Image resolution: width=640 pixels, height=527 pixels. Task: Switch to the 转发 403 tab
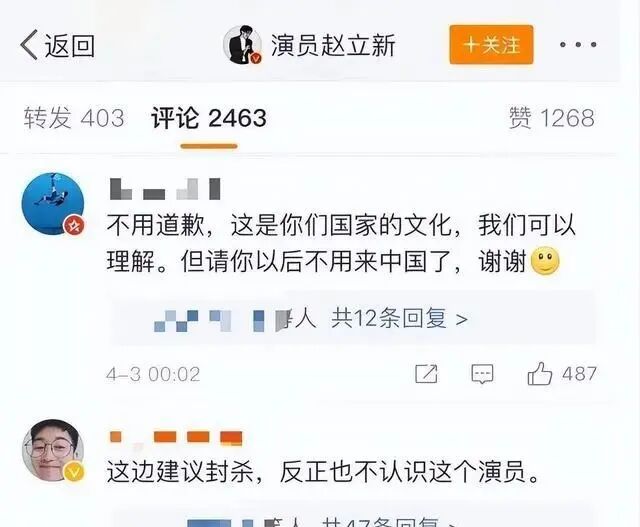(x=74, y=118)
